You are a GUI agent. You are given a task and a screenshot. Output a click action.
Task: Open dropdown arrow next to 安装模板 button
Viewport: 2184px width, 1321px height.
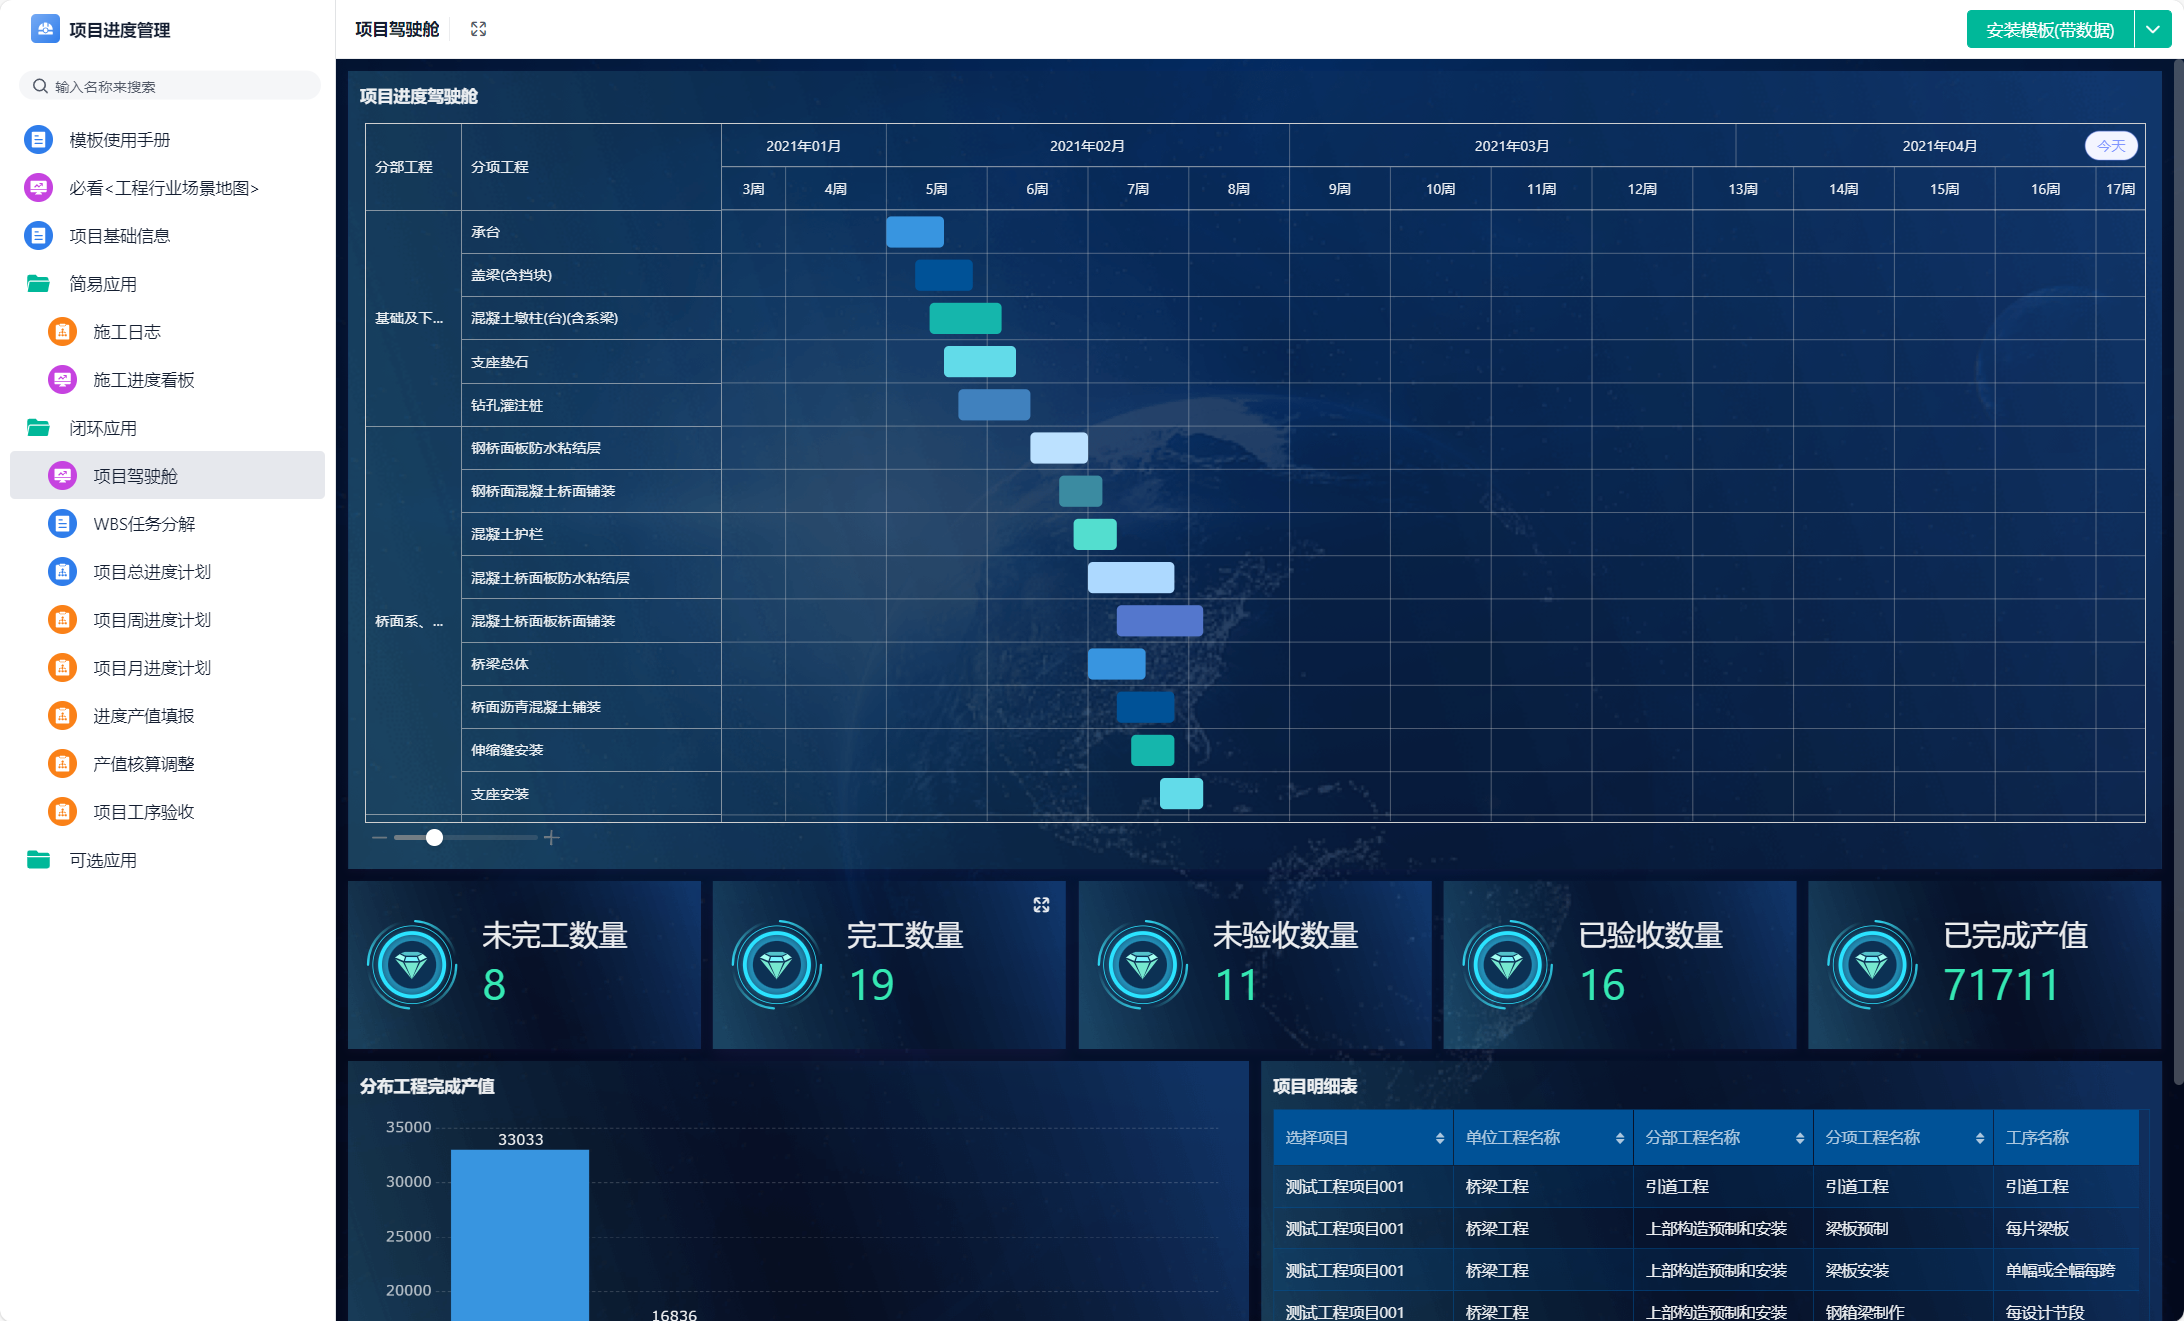click(2152, 30)
